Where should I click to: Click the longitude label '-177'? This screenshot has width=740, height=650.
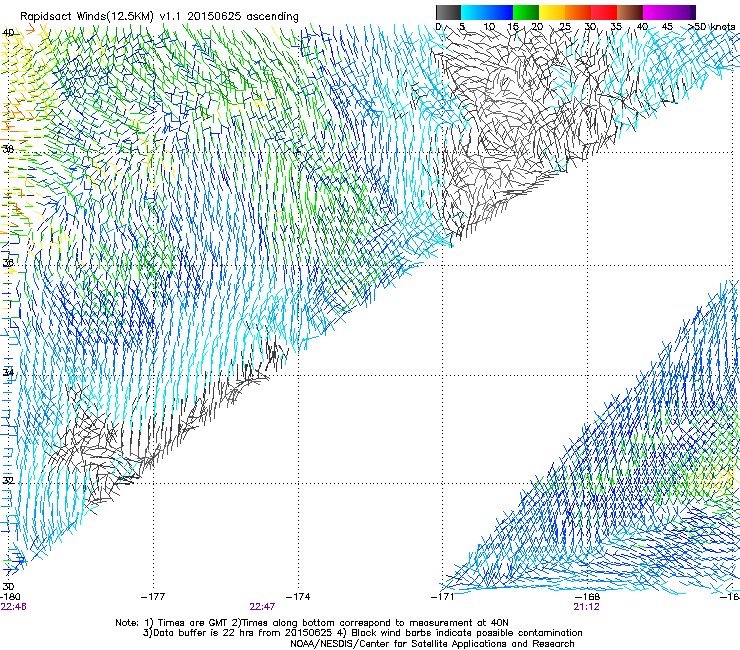coord(153,597)
